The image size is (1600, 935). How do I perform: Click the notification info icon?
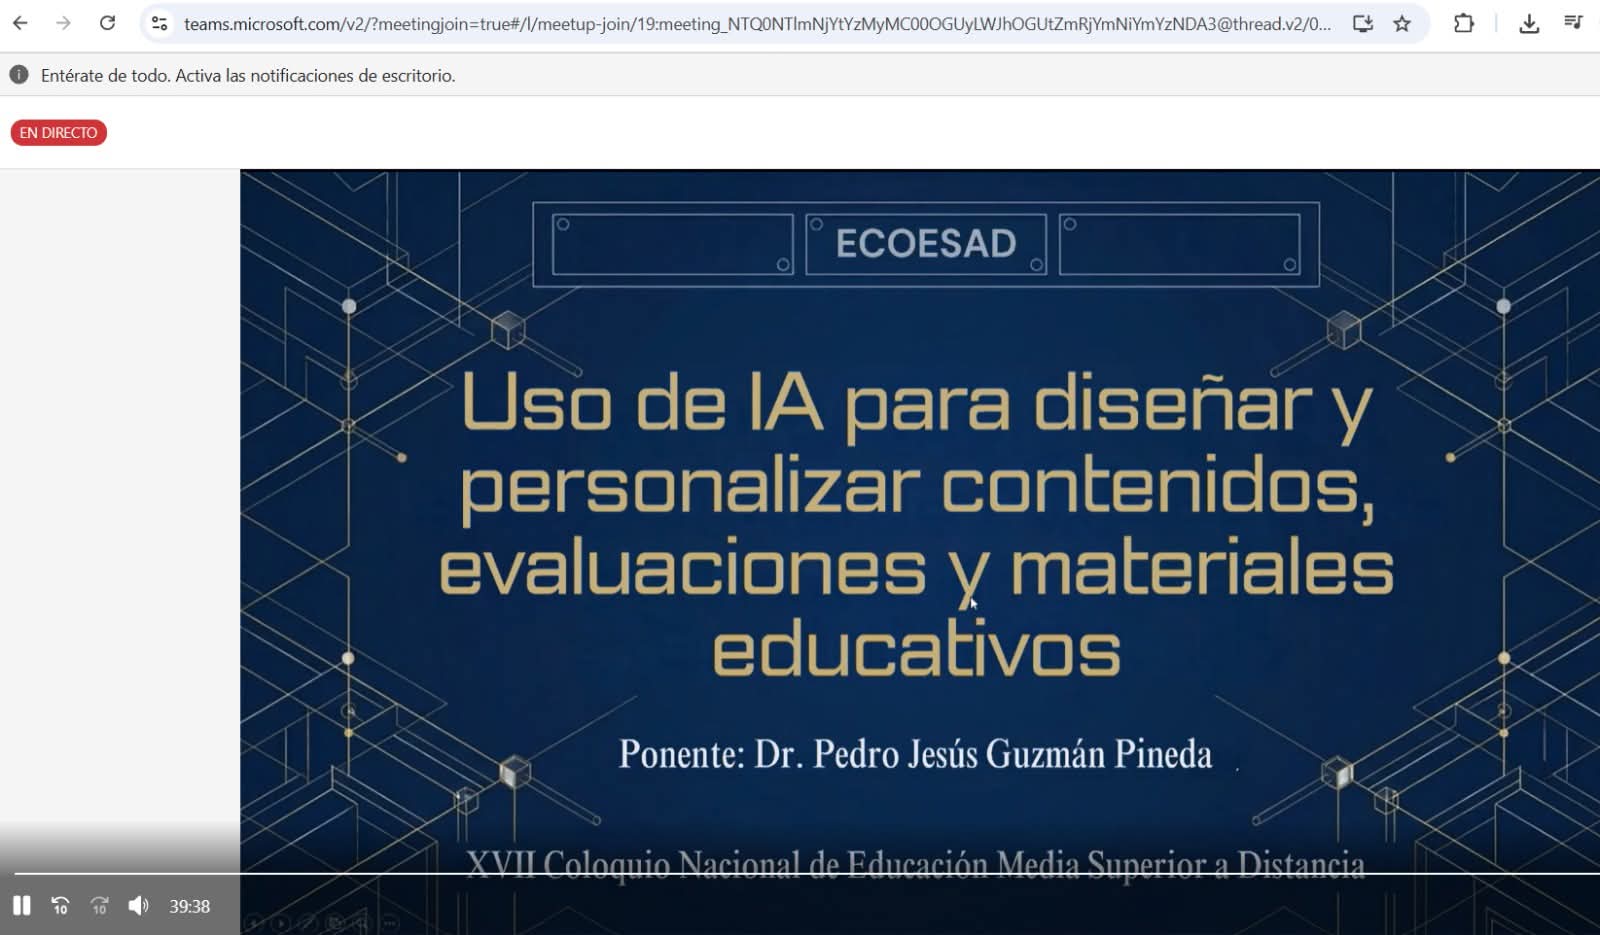point(19,75)
